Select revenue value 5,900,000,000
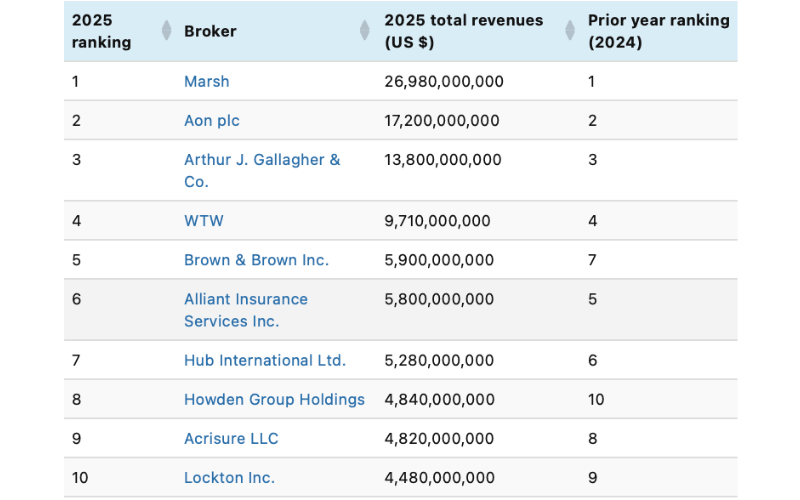The height and width of the screenshot is (500, 800). (439, 260)
